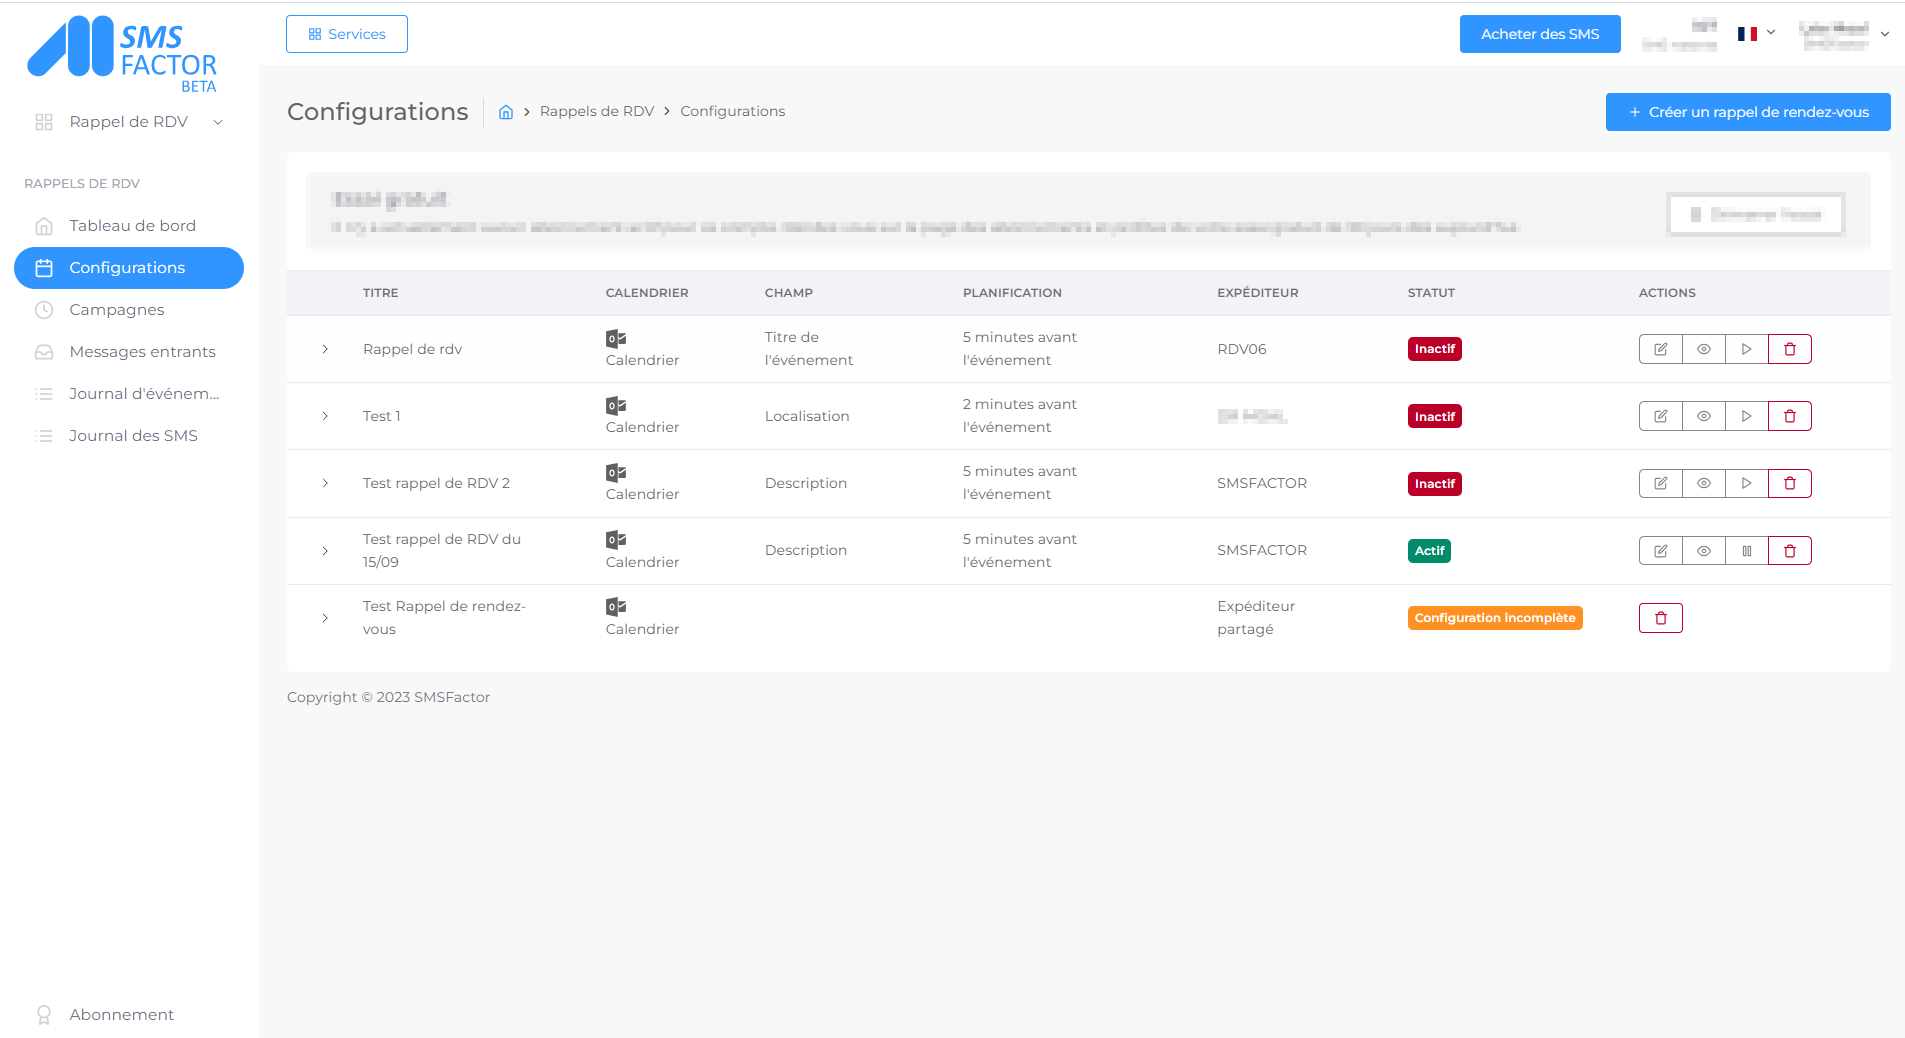Click the Acheter des SMS button
The width and height of the screenshot is (1905, 1038).
pyautogui.click(x=1539, y=34)
